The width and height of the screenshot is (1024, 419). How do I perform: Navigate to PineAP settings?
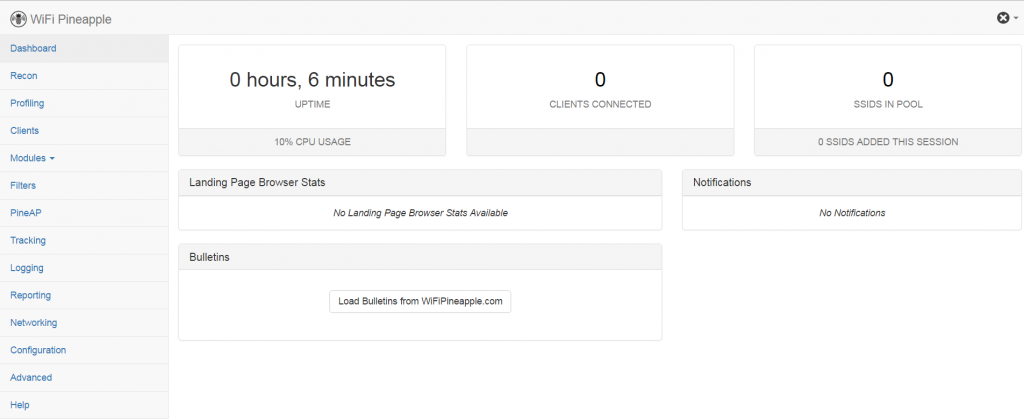84,213
